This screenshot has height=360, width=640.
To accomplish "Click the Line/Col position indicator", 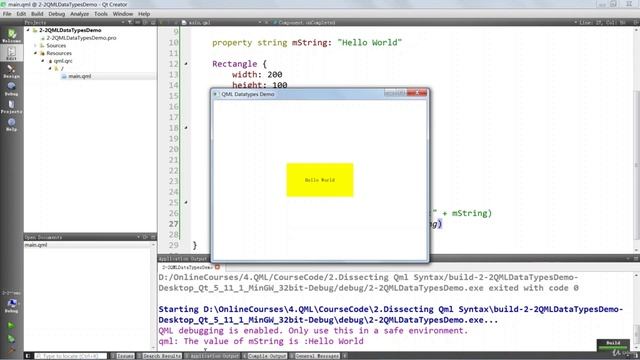I will point(602,22).
